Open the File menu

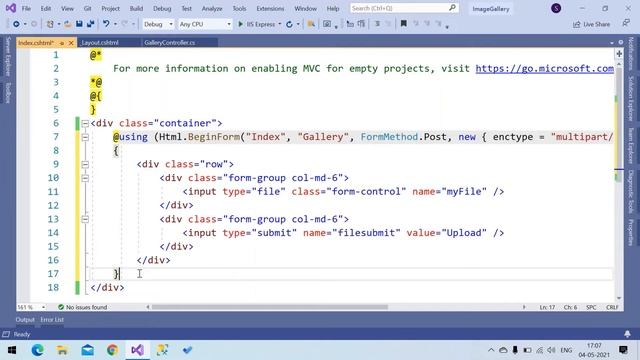click(x=26, y=8)
